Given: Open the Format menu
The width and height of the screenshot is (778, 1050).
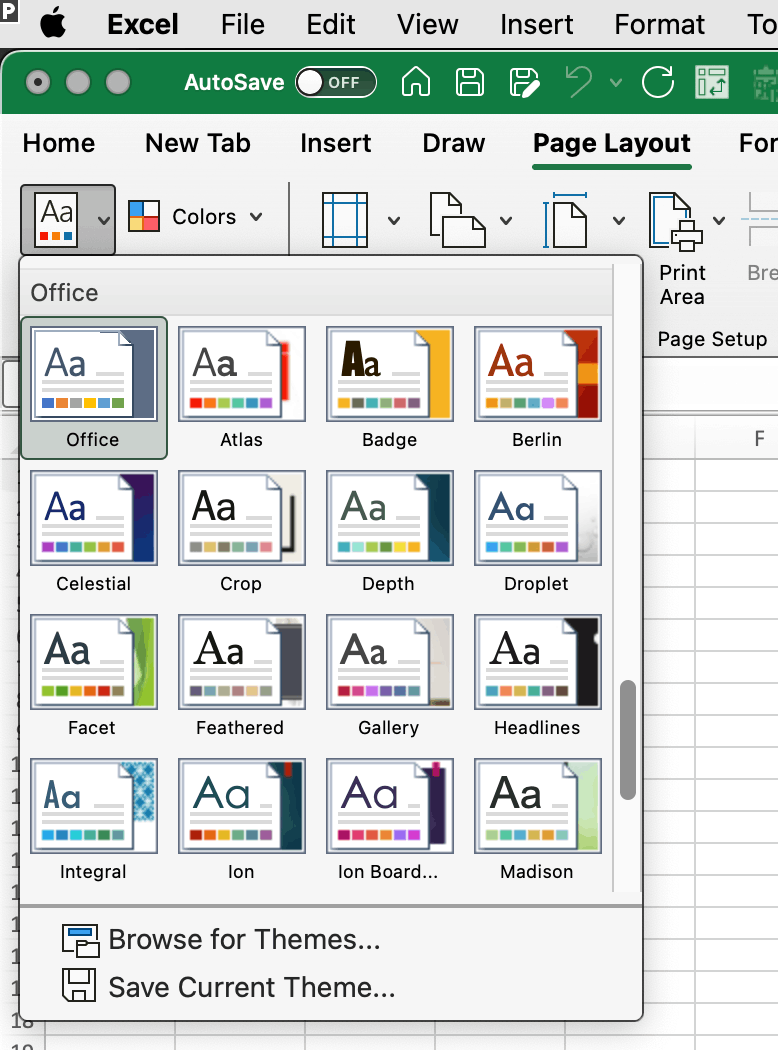Looking at the screenshot, I should tap(659, 25).
